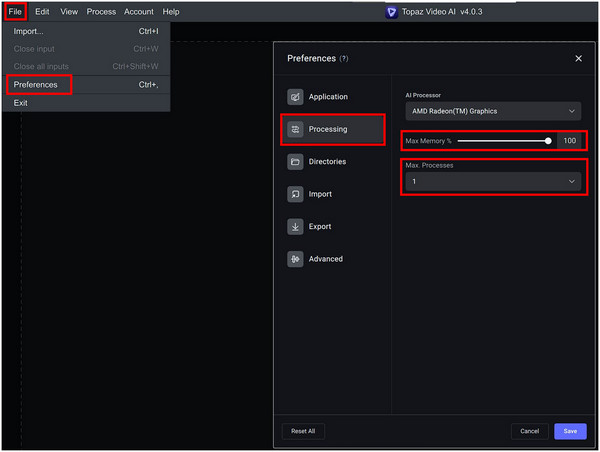The image size is (600, 452).
Task: Click the Cancel button
Action: (x=530, y=431)
